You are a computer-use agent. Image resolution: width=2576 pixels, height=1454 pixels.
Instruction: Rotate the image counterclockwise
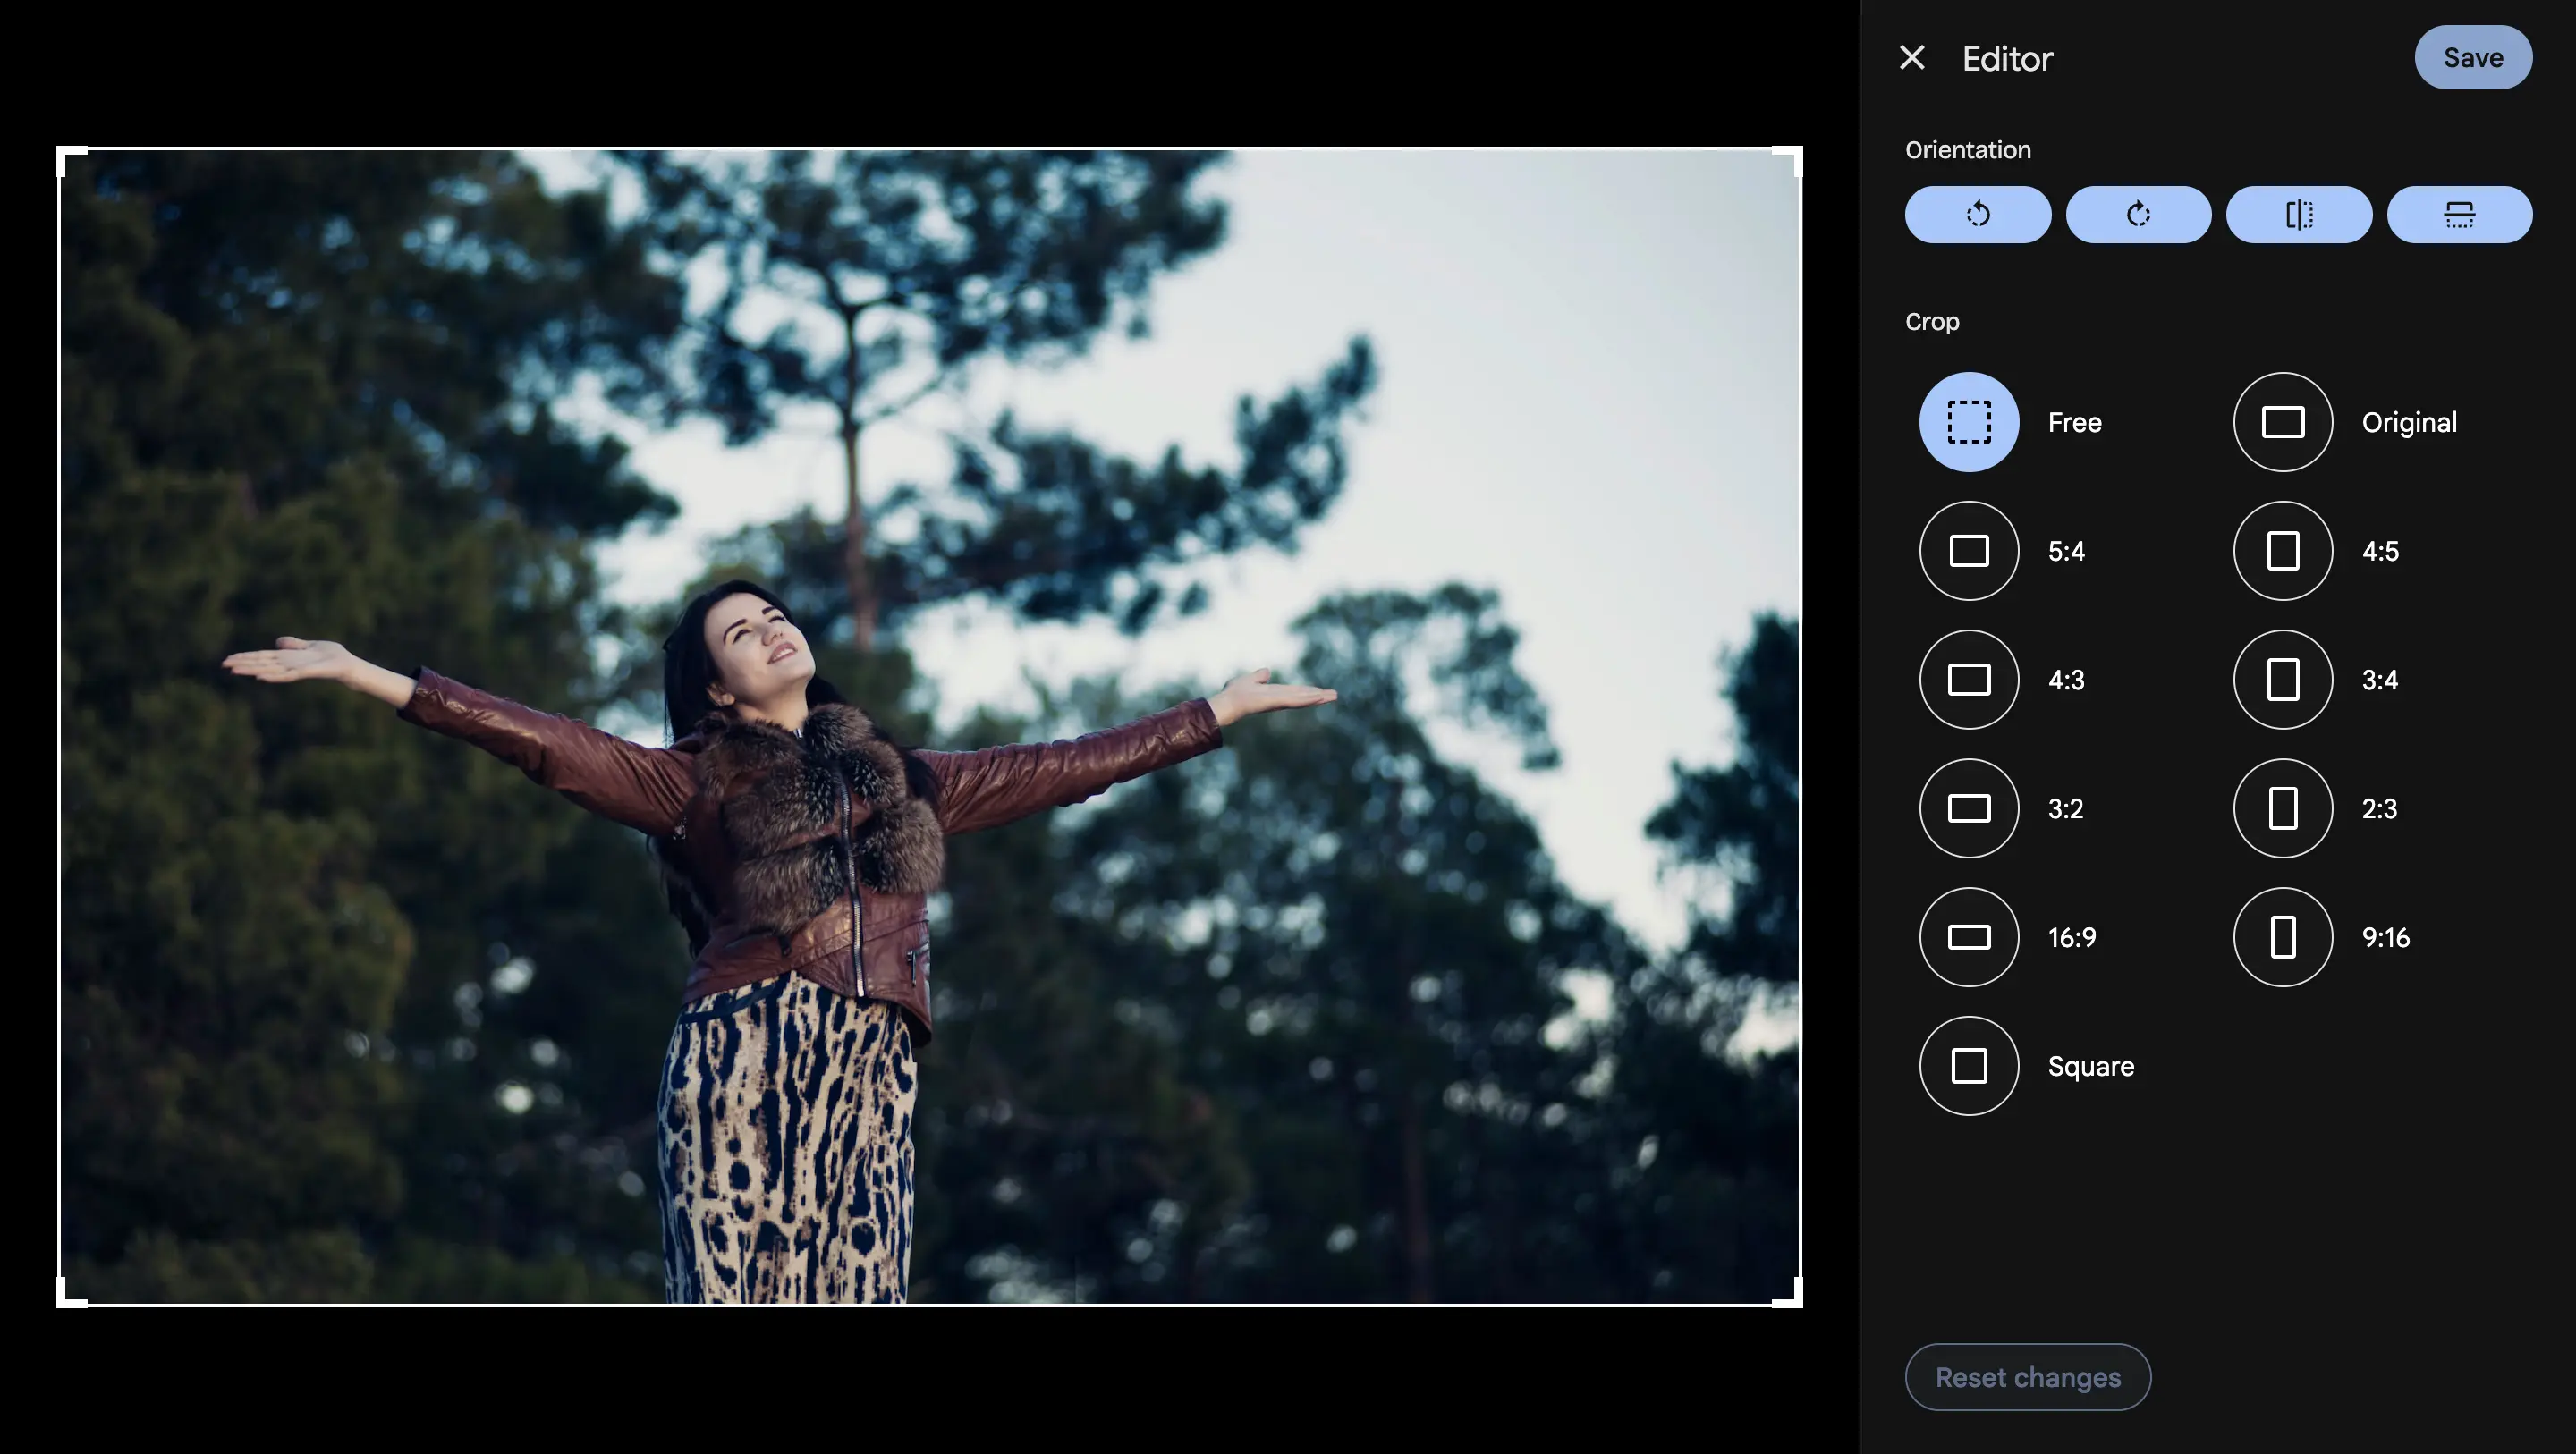click(x=1977, y=214)
